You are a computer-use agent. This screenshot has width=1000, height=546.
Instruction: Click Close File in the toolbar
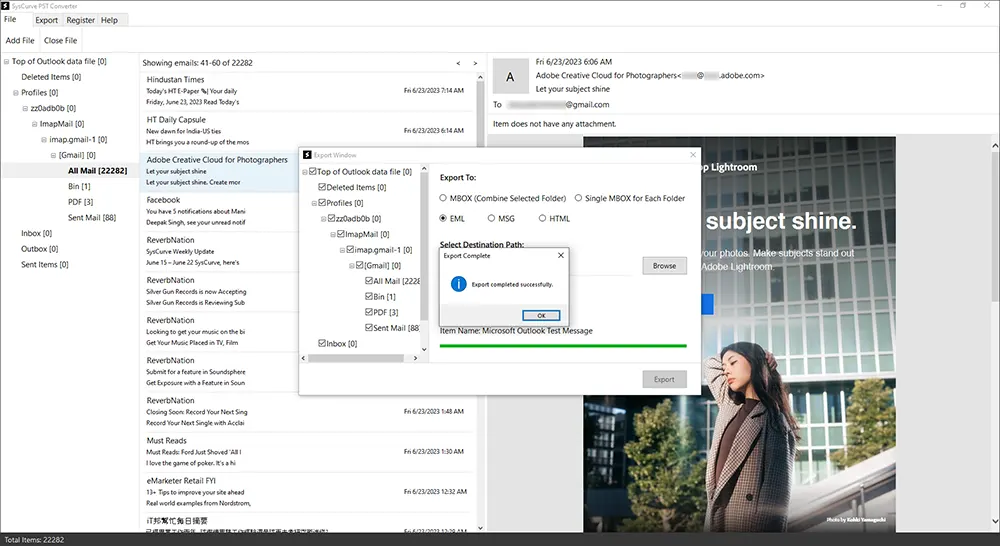click(61, 40)
